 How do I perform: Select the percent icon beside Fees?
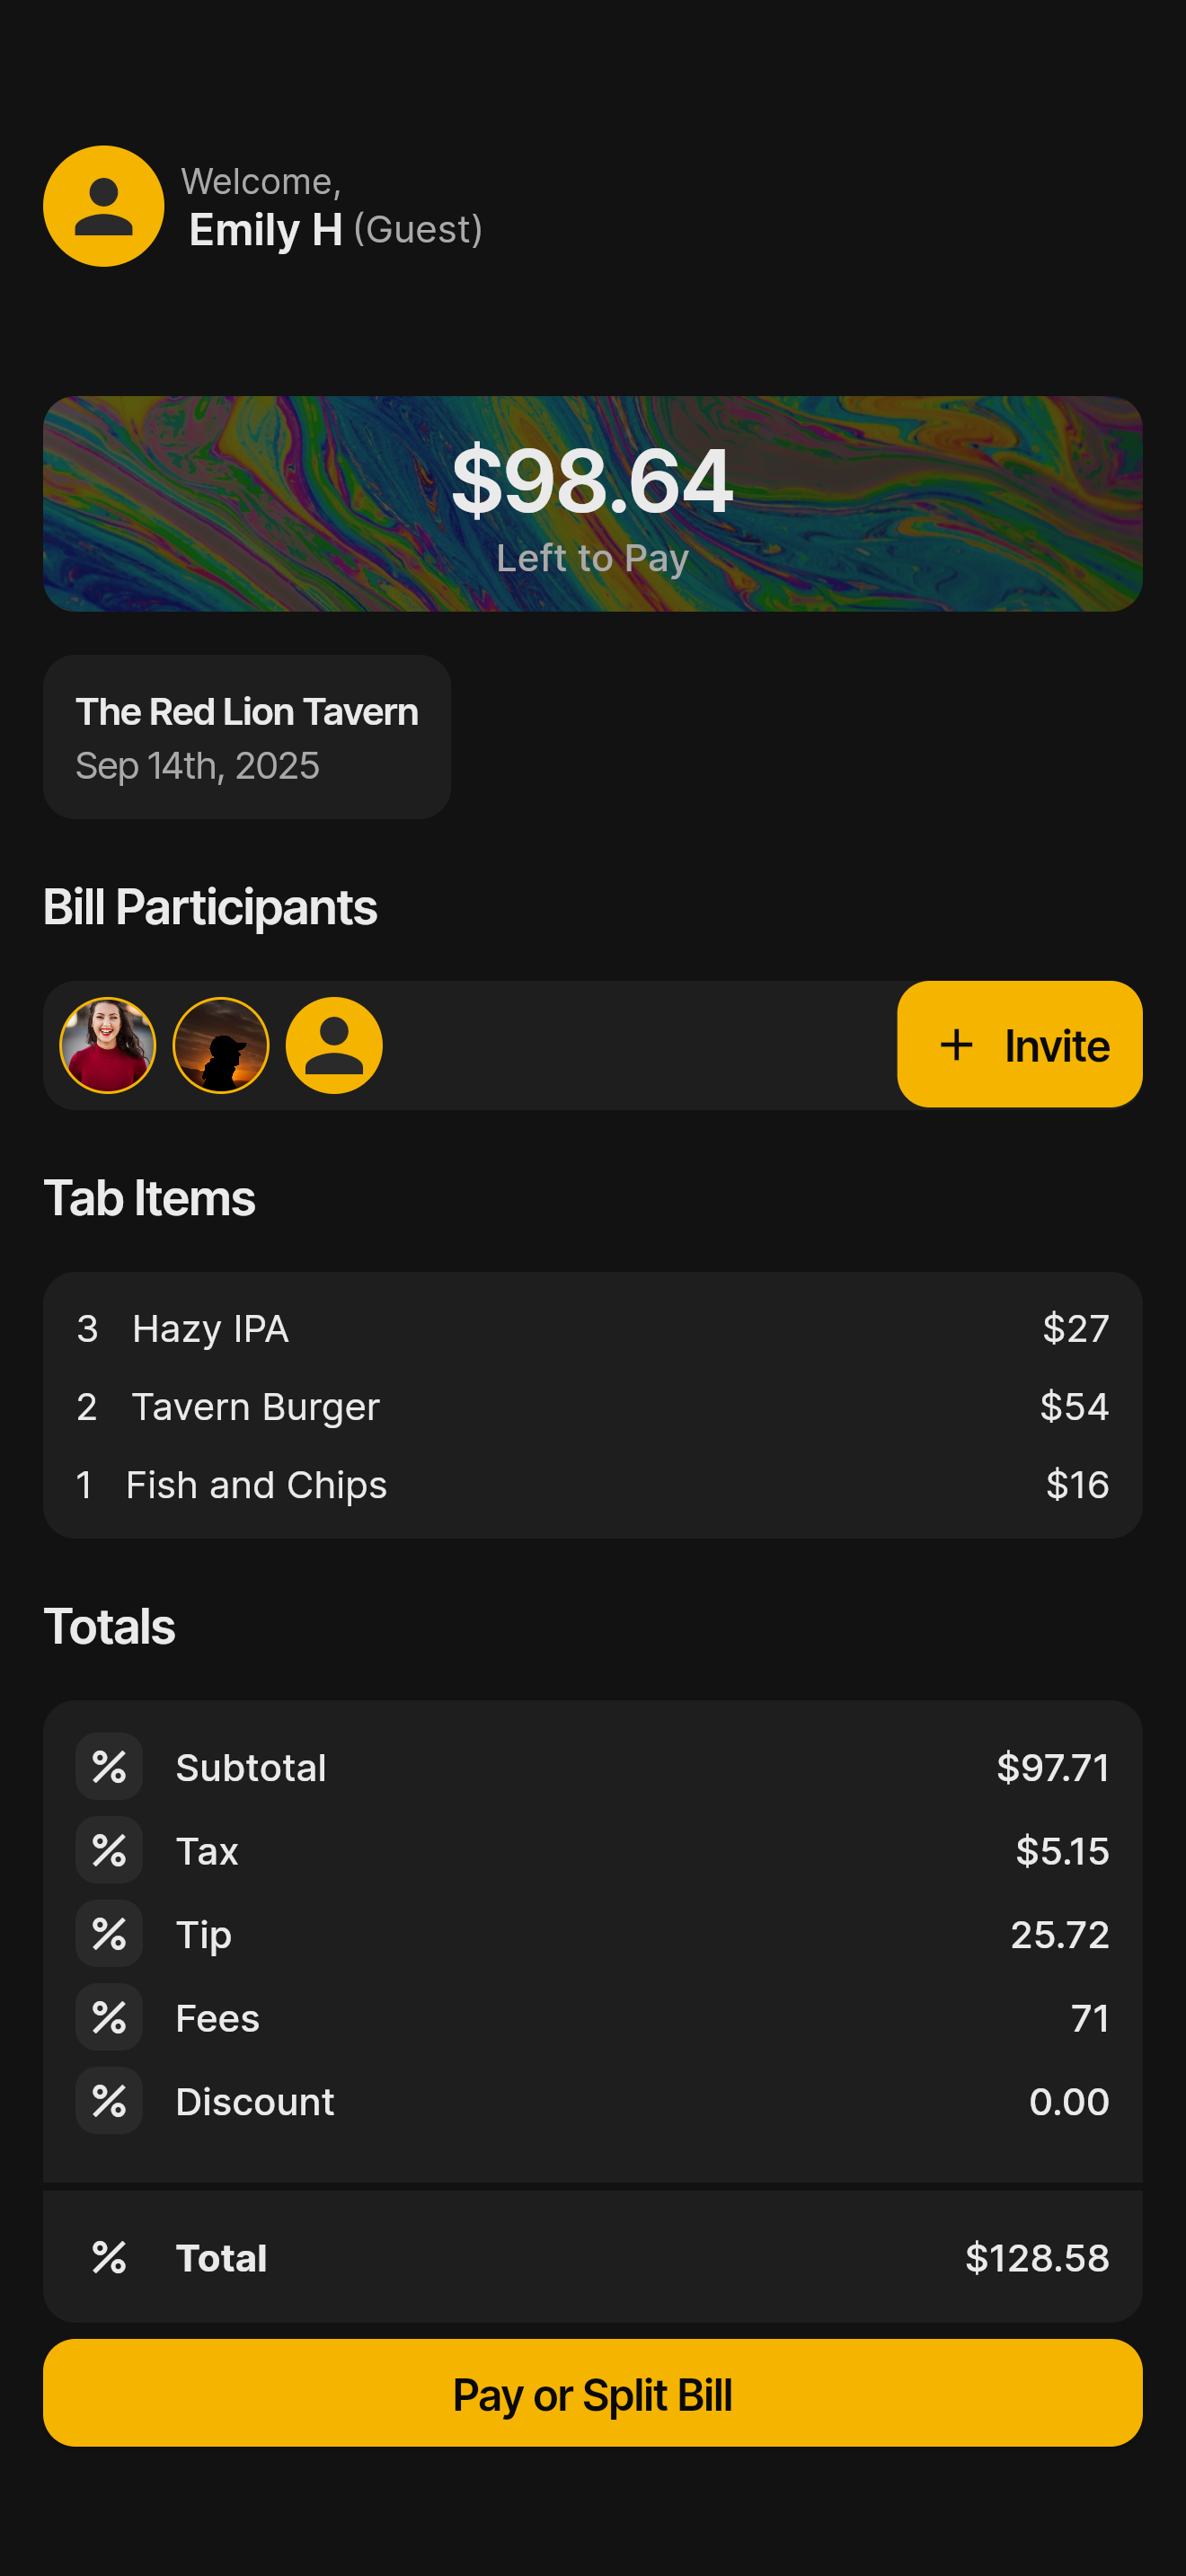coord(109,2017)
